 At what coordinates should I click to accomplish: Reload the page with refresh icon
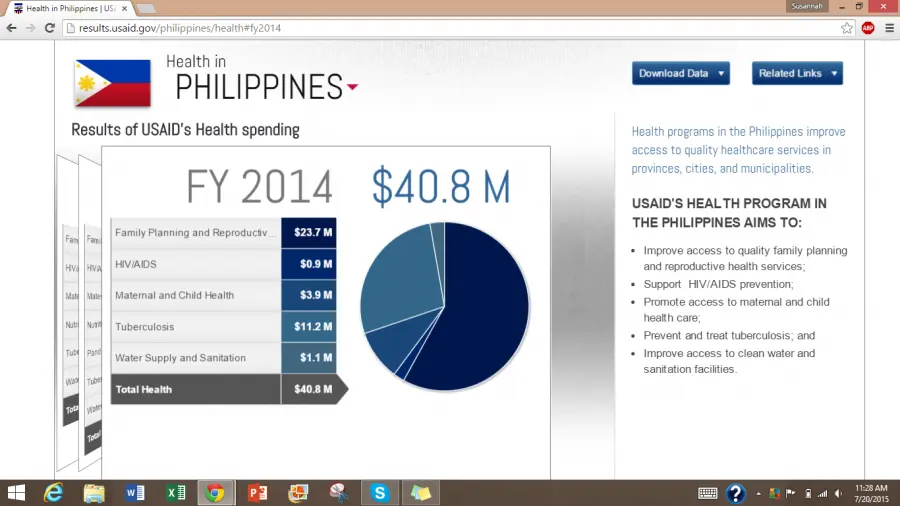49,28
